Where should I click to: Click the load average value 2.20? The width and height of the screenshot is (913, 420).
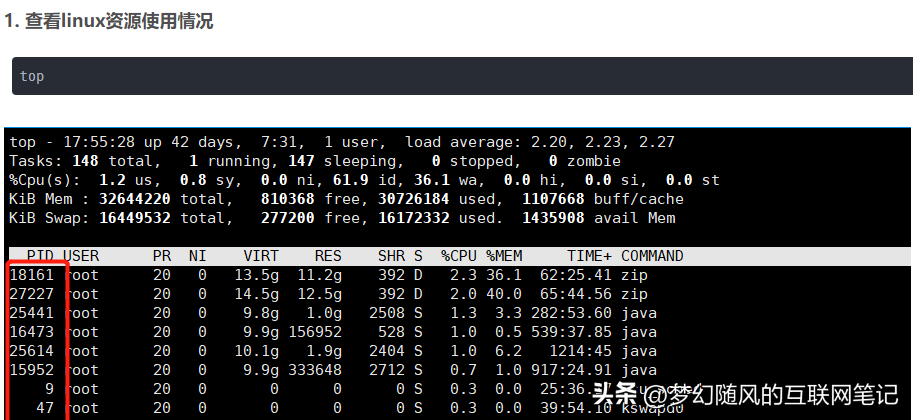click(x=549, y=142)
